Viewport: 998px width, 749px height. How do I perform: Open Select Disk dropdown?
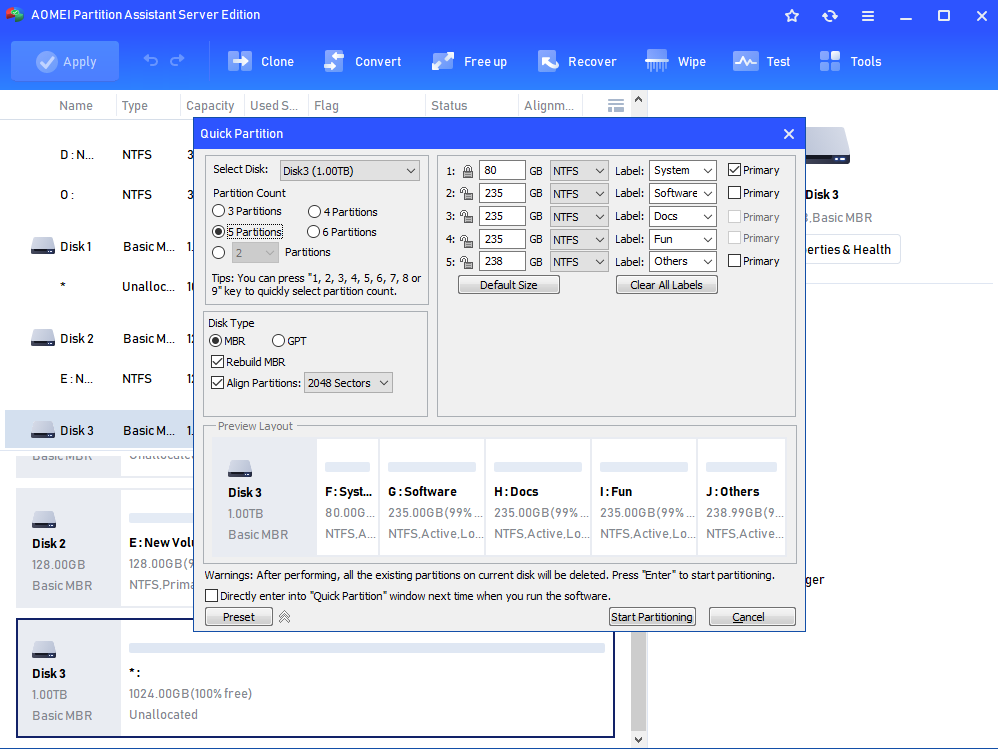tap(349, 171)
